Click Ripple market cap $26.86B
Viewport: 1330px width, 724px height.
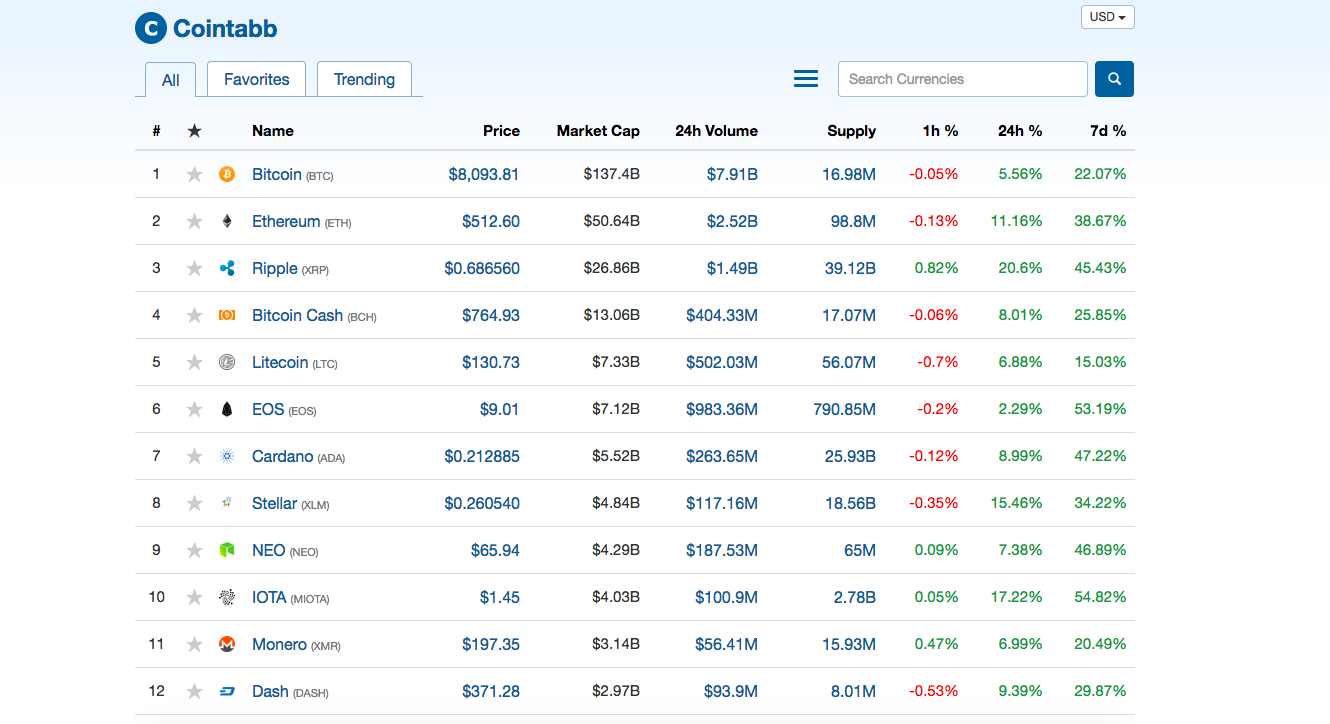click(x=612, y=268)
